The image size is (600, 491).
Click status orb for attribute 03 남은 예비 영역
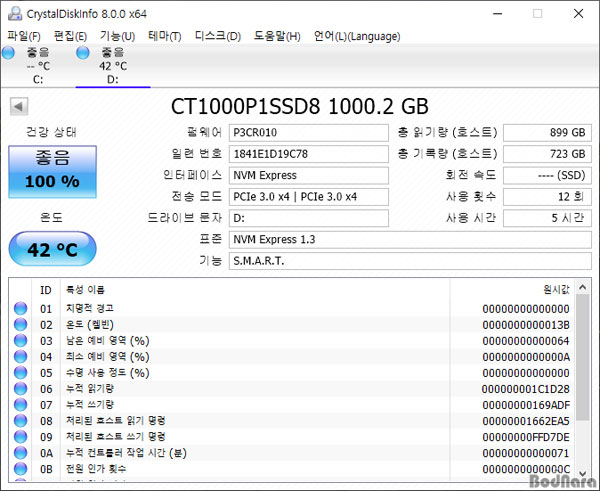[21, 341]
